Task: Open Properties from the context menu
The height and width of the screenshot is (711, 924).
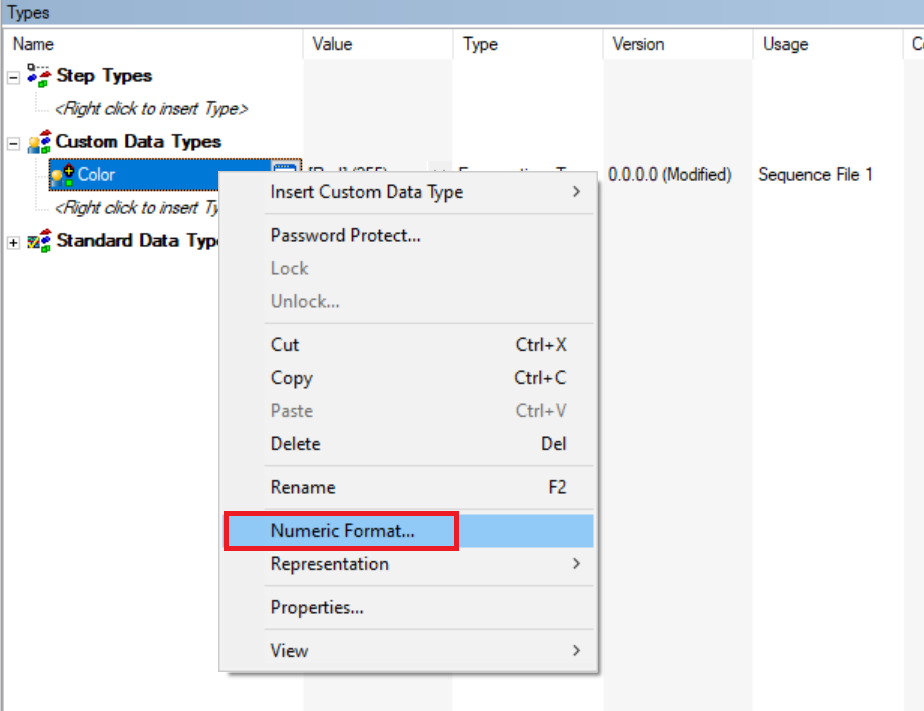Action: pos(317,607)
